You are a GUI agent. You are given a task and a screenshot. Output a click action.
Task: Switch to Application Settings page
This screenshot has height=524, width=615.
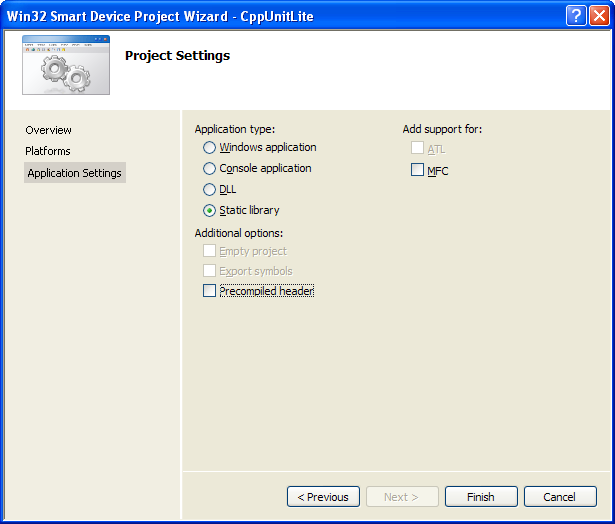coord(75,173)
